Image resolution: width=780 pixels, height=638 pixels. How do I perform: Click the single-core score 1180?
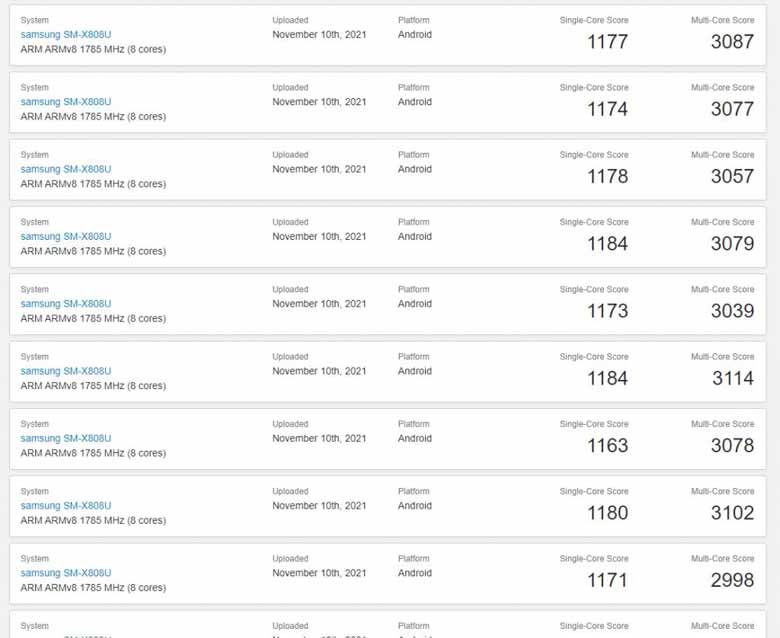607,513
